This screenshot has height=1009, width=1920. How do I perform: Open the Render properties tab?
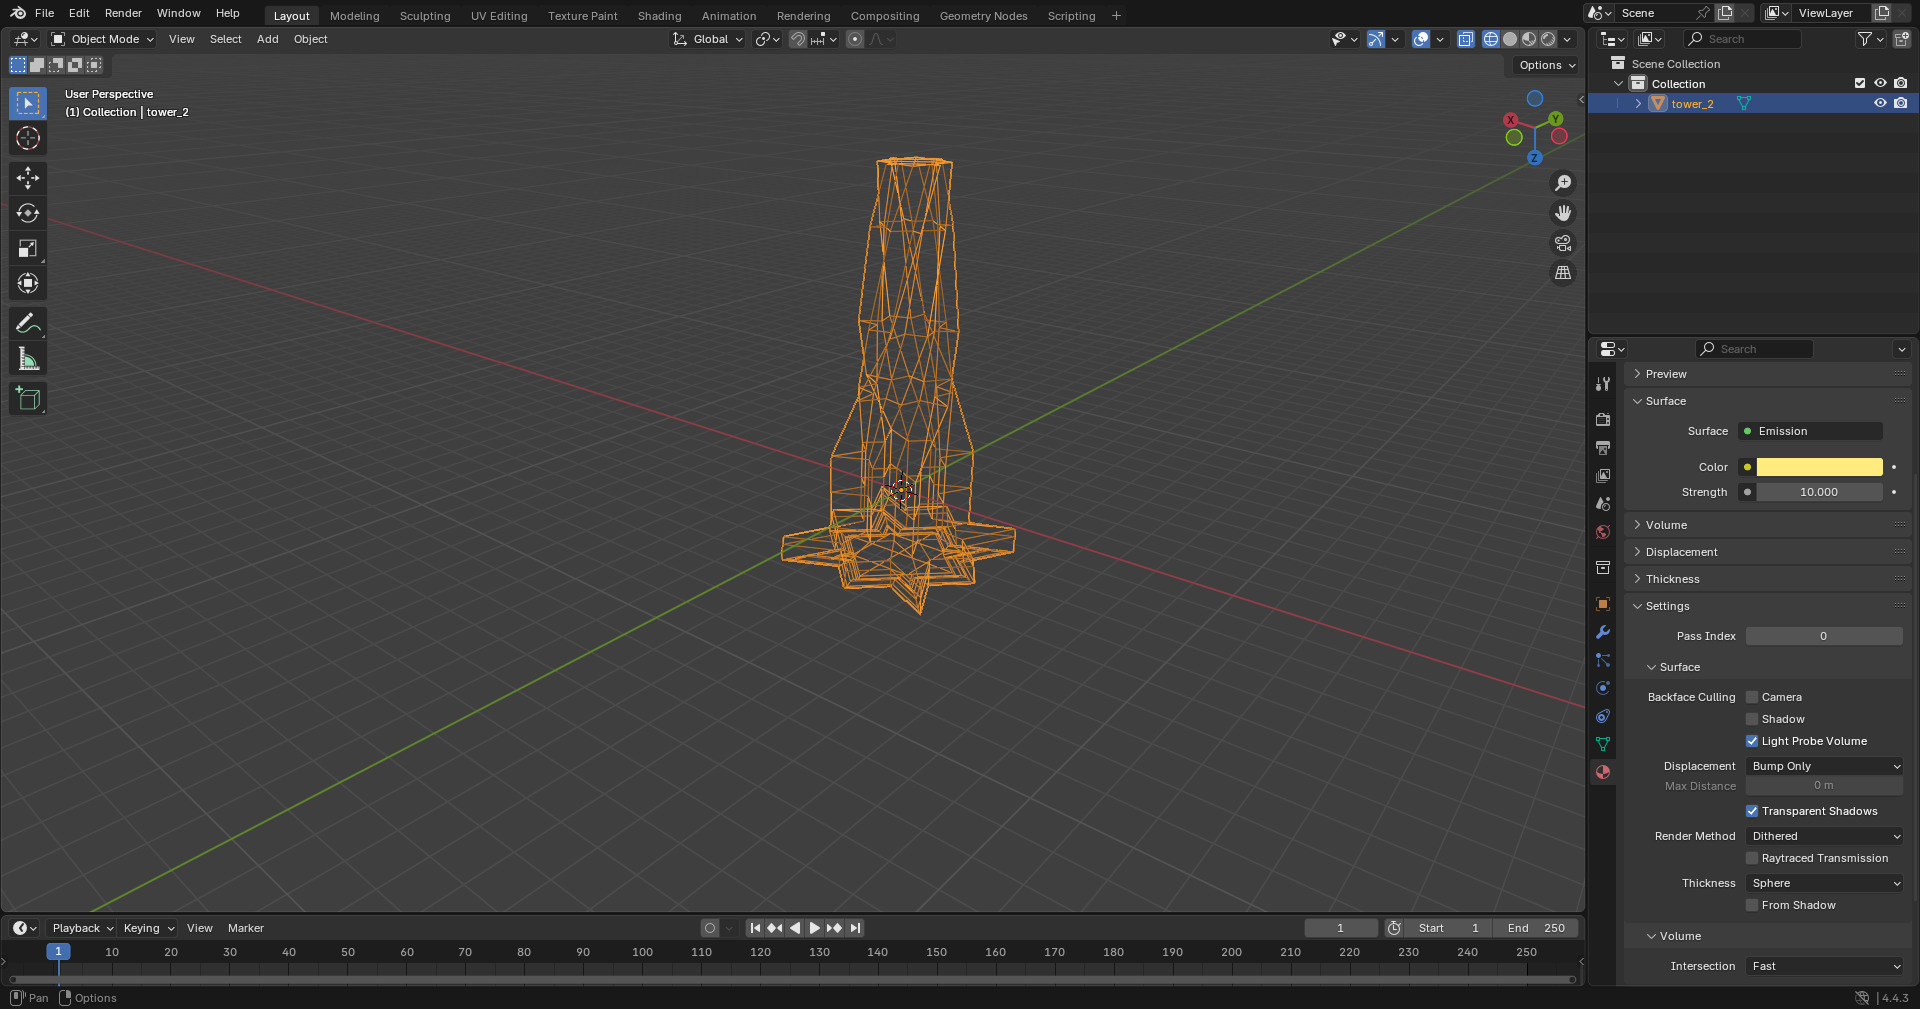pyautogui.click(x=1603, y=420)
